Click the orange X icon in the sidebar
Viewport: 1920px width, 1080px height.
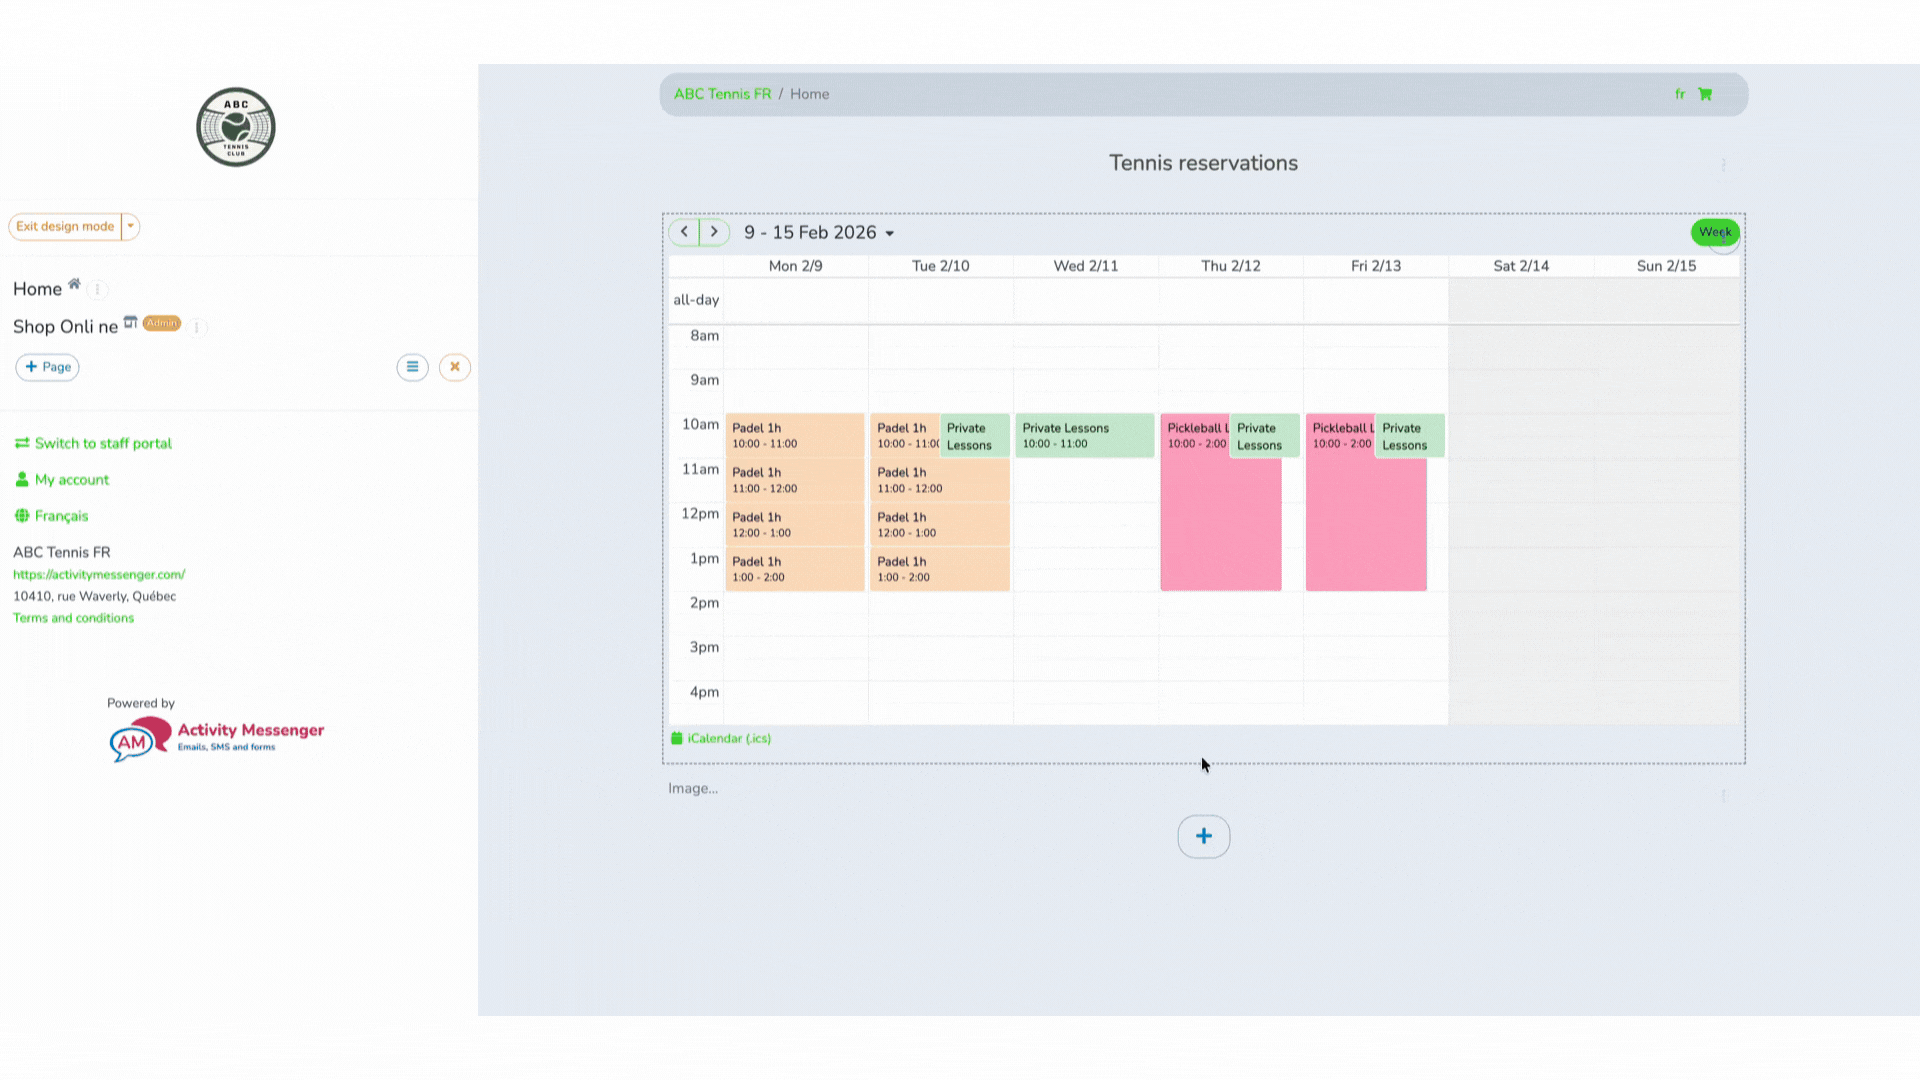point(455,367)
